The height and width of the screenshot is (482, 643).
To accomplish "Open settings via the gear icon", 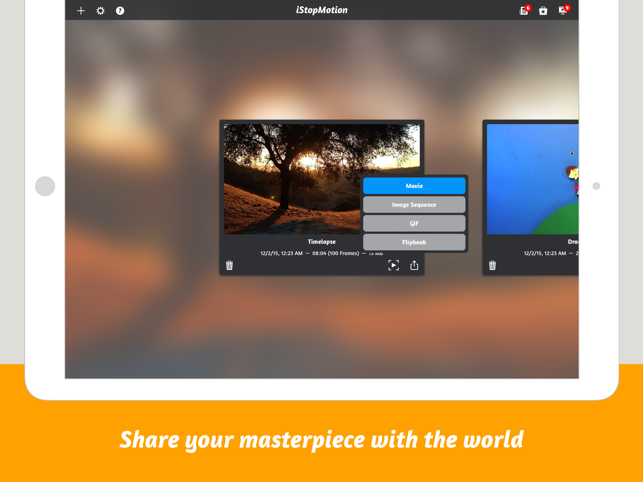I will pyautogui.click(x=100, y=11).
